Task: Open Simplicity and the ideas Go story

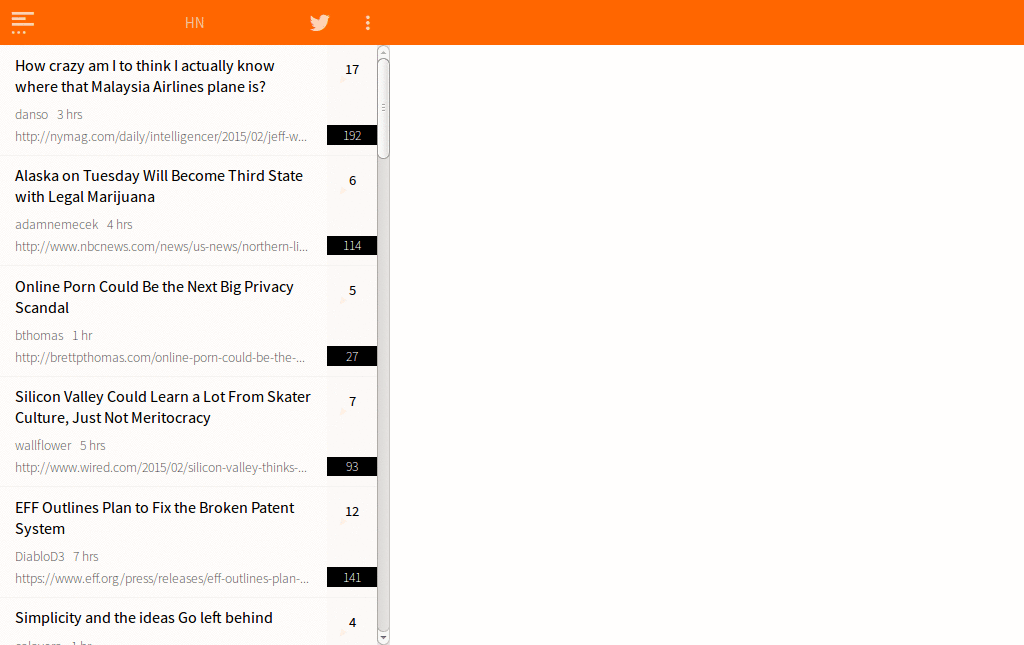Action: point(144,618)
